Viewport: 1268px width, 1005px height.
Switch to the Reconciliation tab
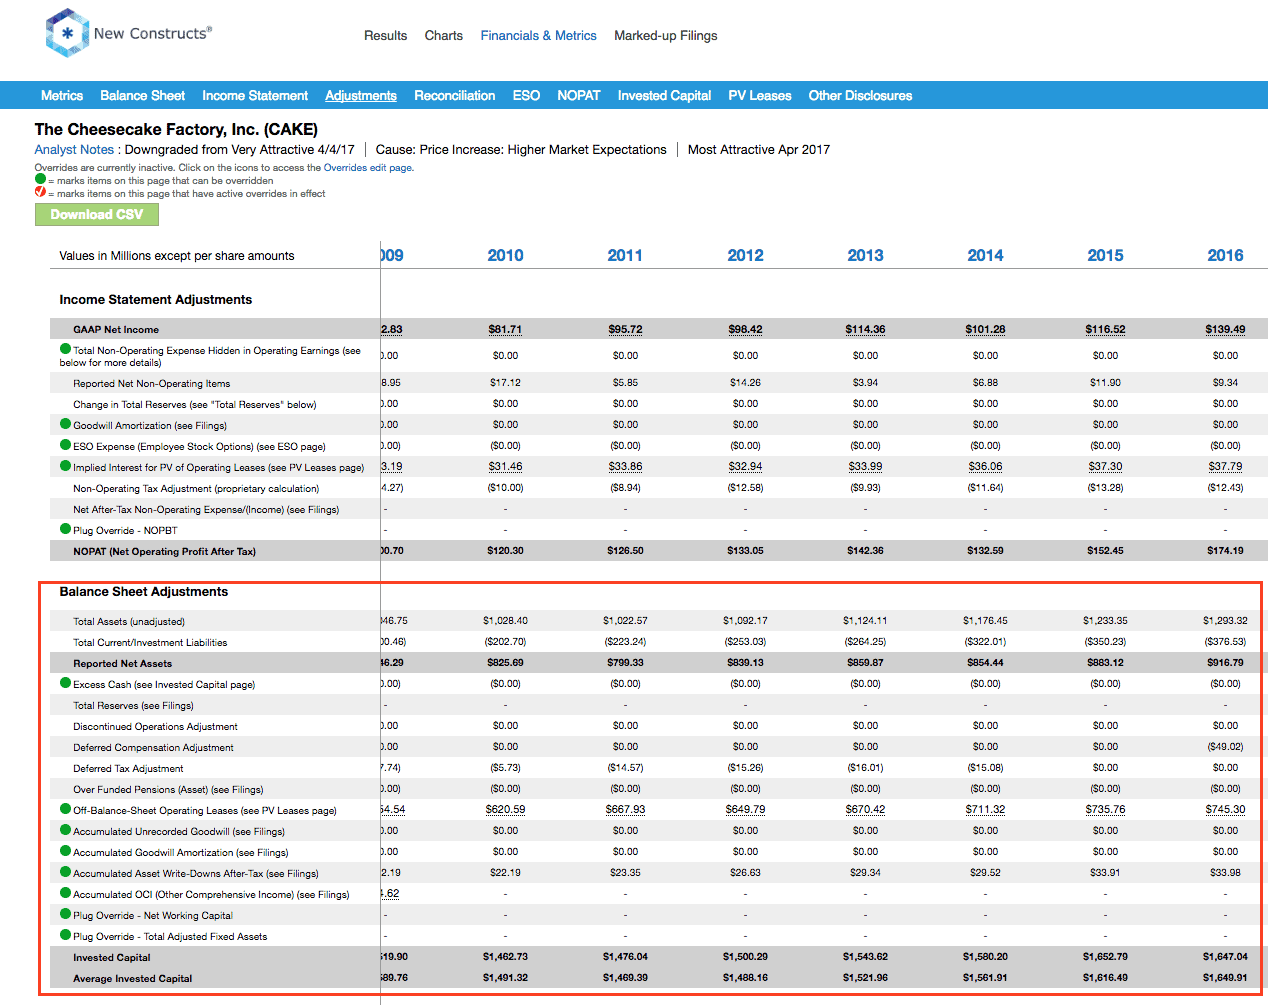pos(455,95)
